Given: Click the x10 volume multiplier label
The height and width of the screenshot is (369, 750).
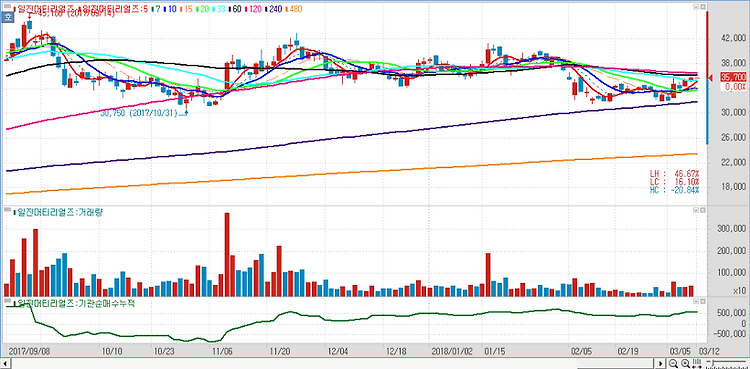Looking at the screenshot, I should coord(739,291).
